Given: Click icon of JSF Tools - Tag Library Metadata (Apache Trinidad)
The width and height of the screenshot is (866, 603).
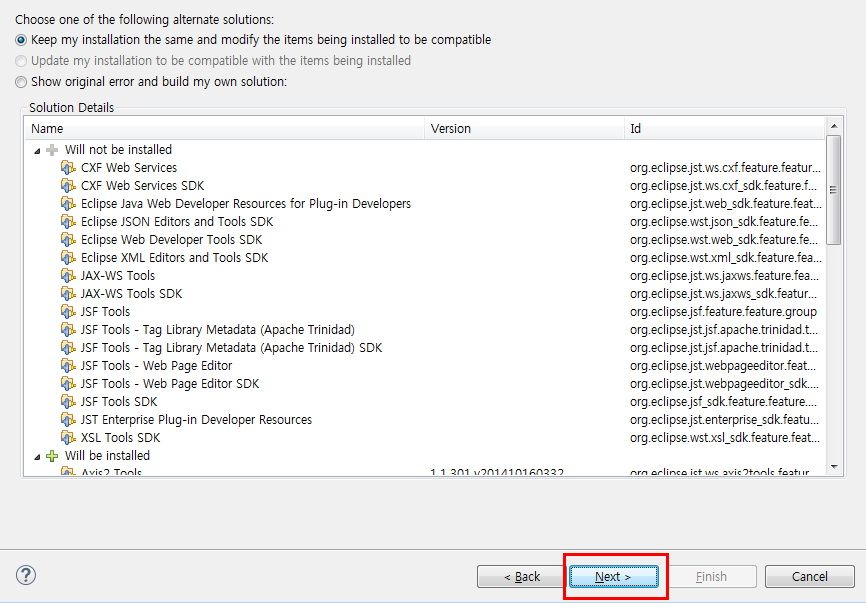Looking at the screenshot, I should click(x=68, y=330).
